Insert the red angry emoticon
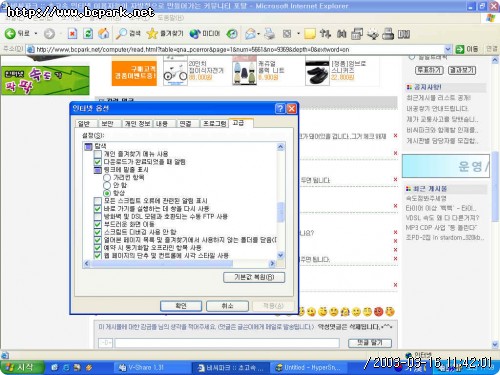 click(x=379, y=312)
